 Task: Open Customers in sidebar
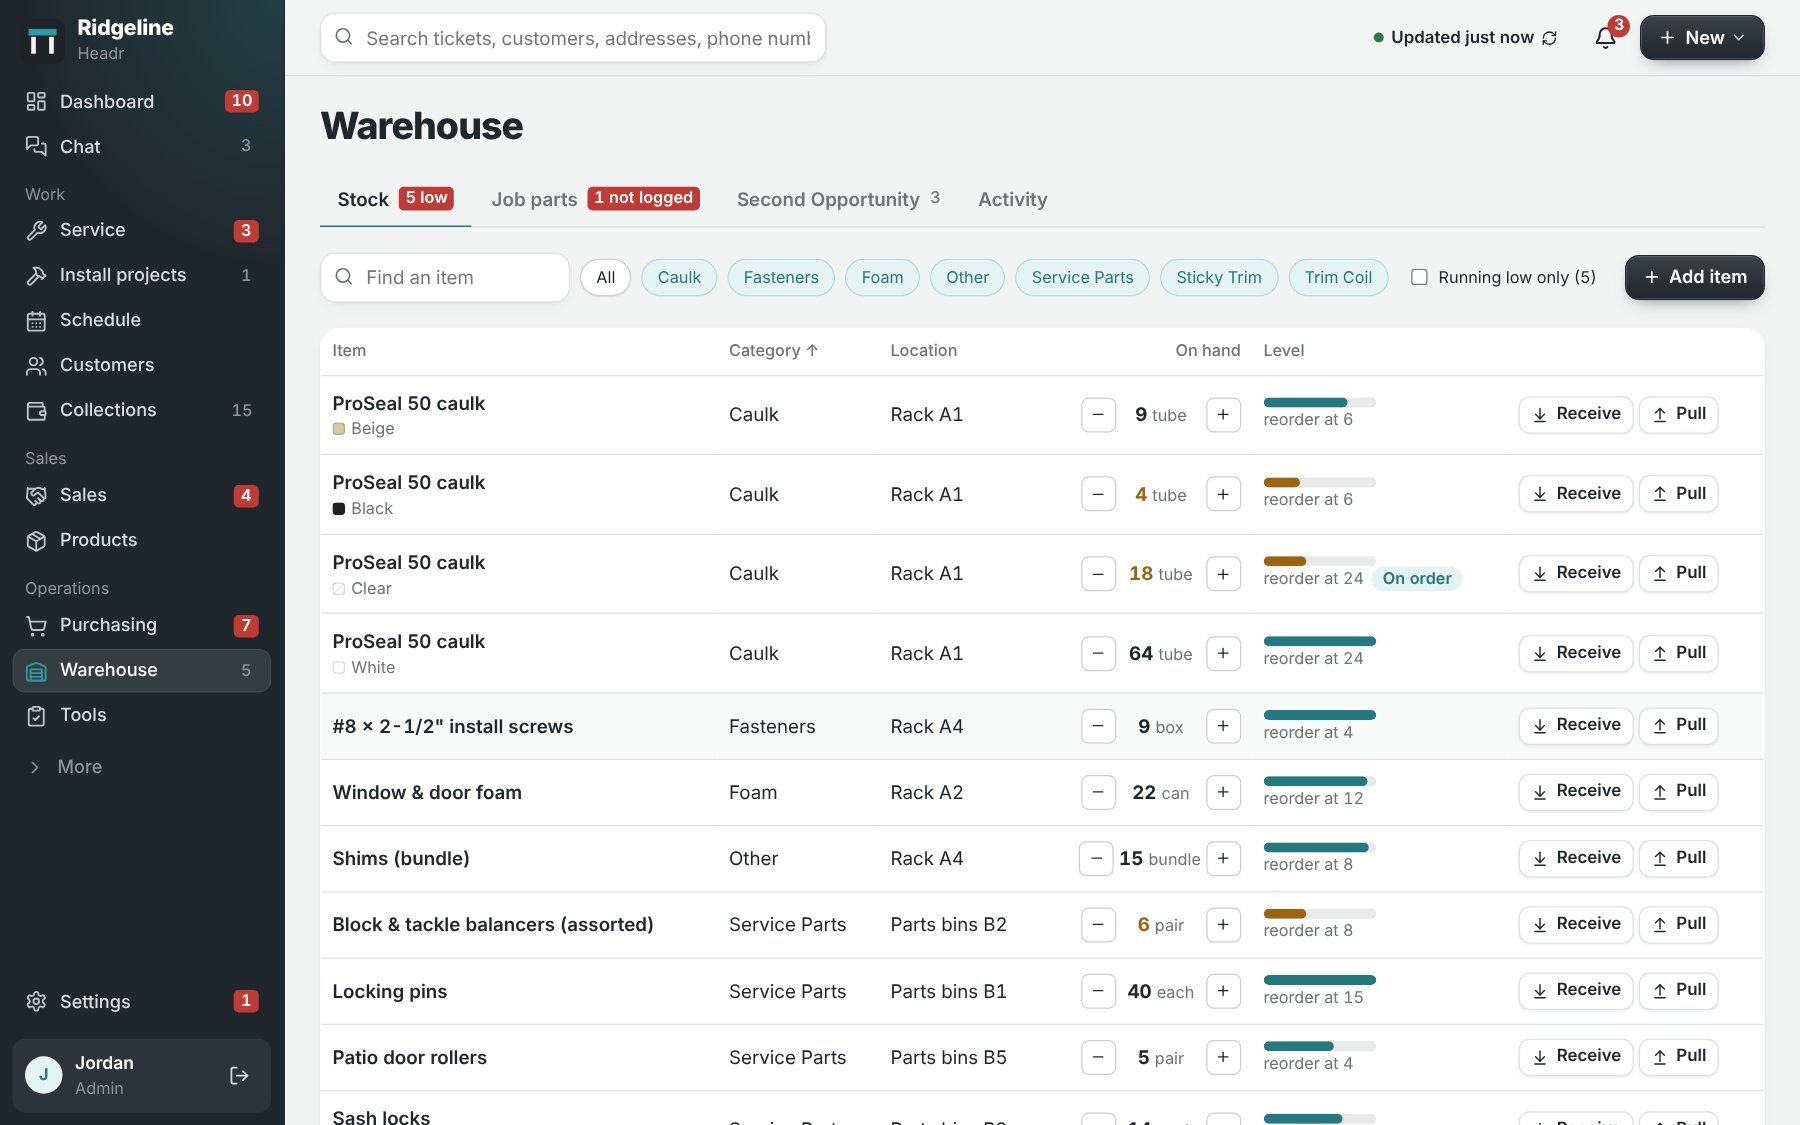[x=141, y=365]
